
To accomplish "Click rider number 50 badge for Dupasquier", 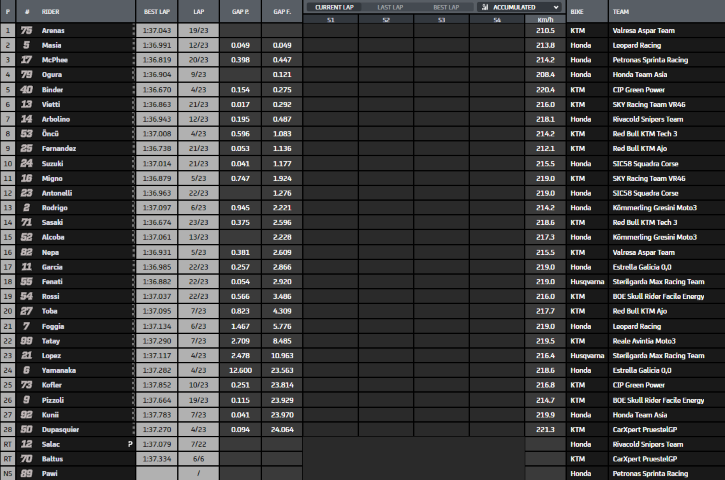I will tap(26, 429).
